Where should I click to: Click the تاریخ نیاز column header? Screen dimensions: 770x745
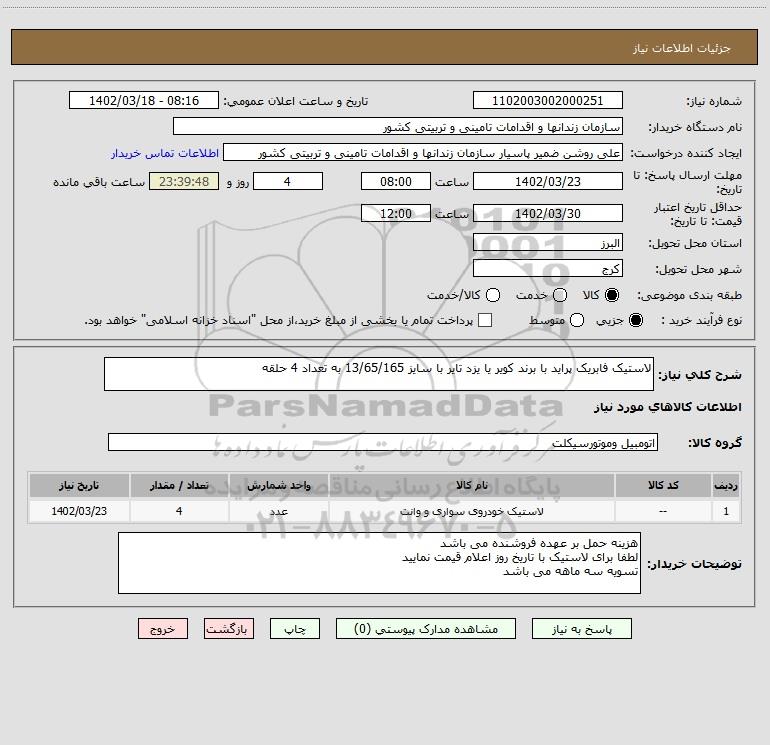pyautogui.click(x=79, y=485)
